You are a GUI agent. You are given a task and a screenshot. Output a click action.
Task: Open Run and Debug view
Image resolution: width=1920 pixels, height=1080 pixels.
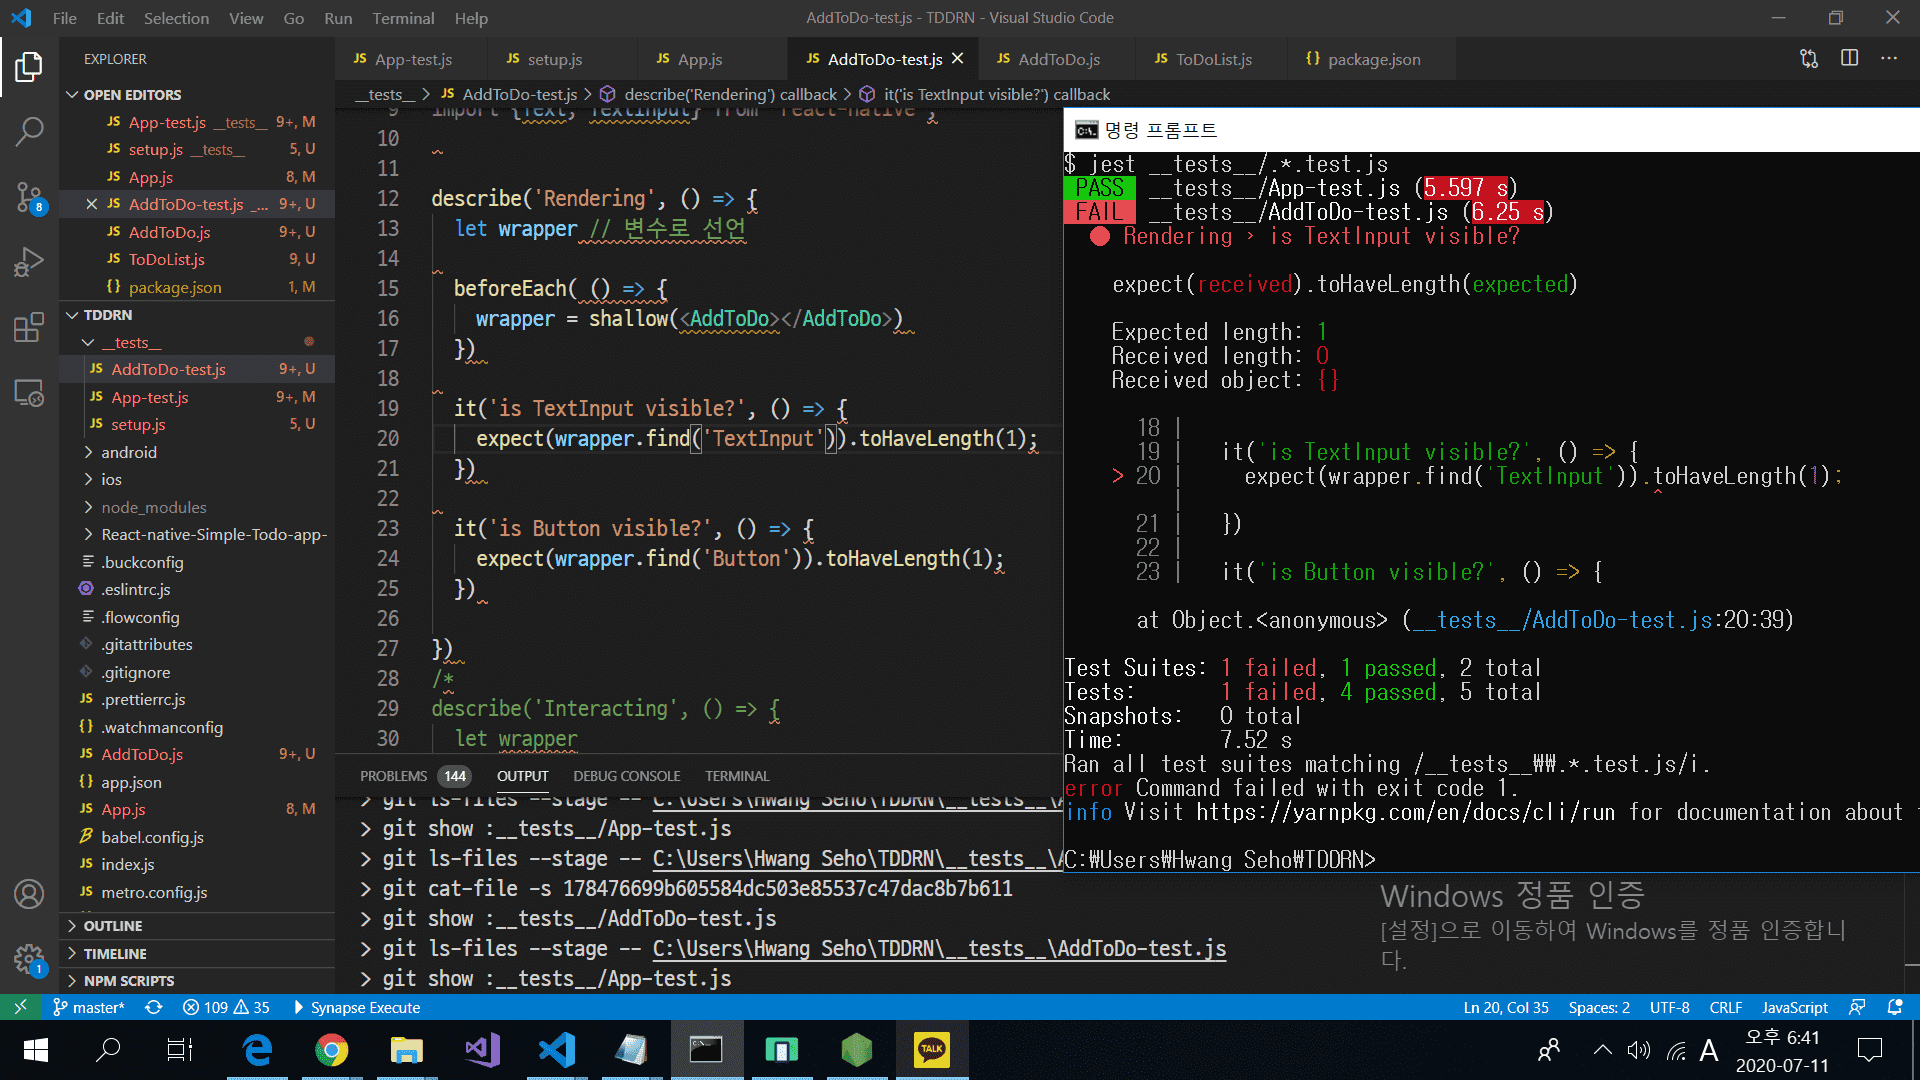click(x=29, y=262)
